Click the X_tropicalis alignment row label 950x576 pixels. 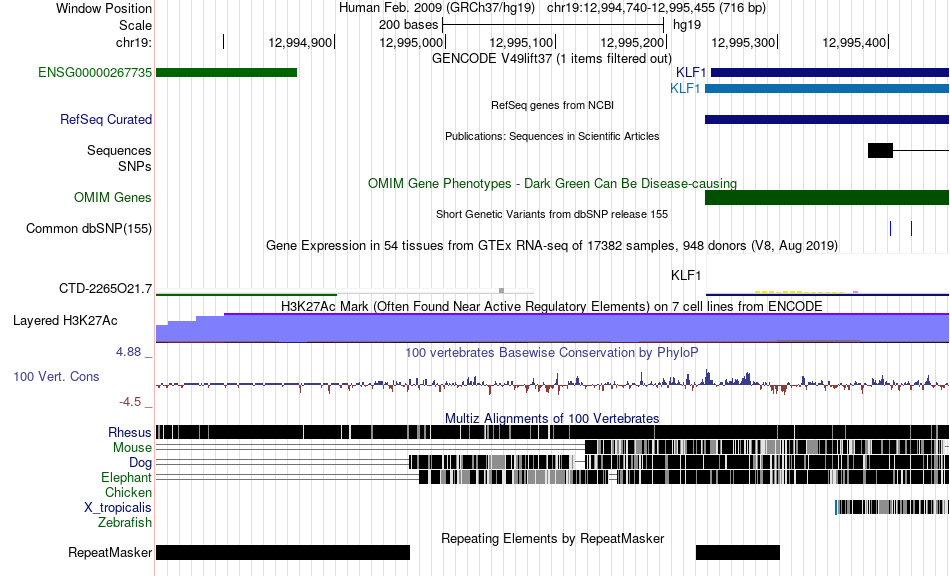[x=118, y=508]
